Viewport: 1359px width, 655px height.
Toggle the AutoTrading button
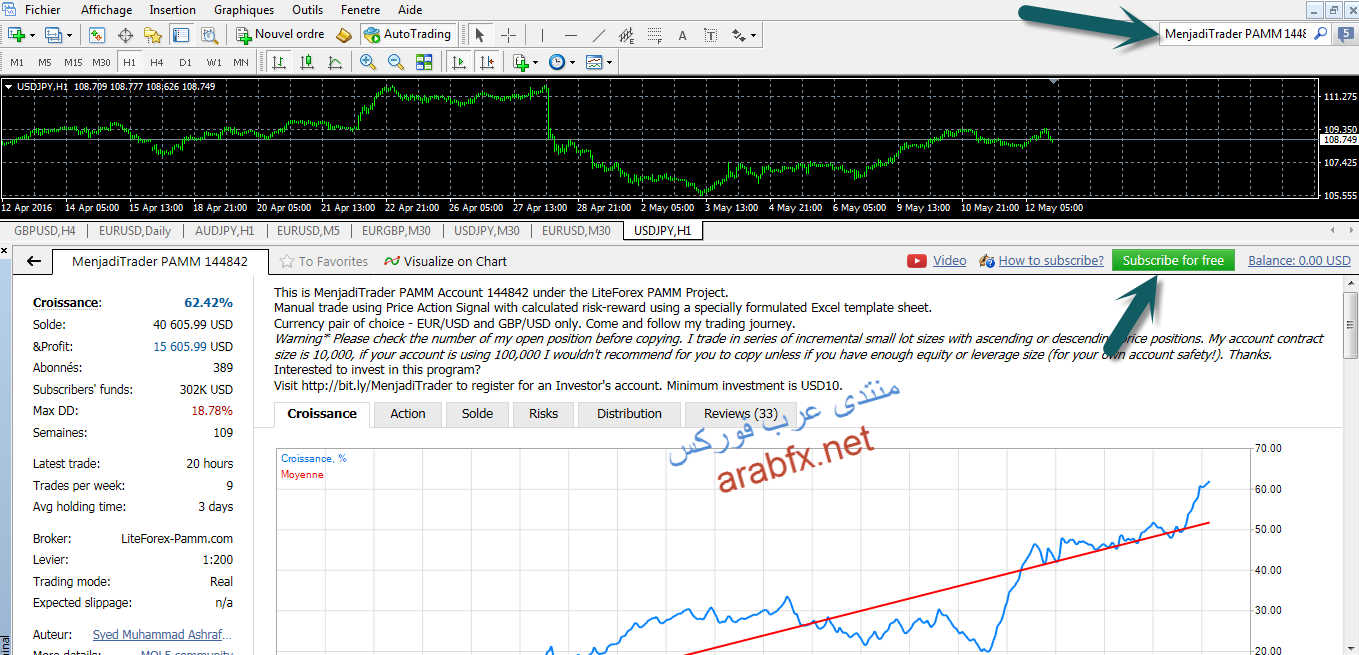click(407, 35)
